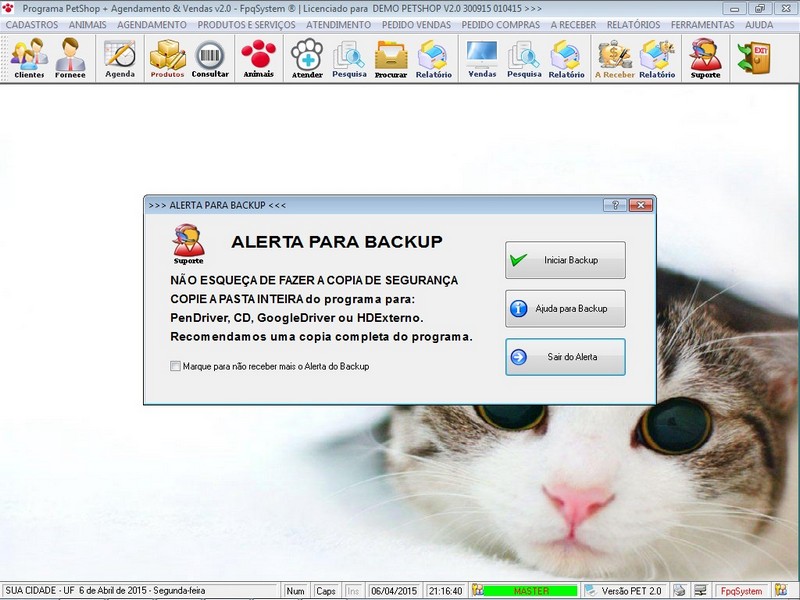Open the ANIMAIS menu
The width and height of the screenshot is (800, 600).
[x=88, y=24]
